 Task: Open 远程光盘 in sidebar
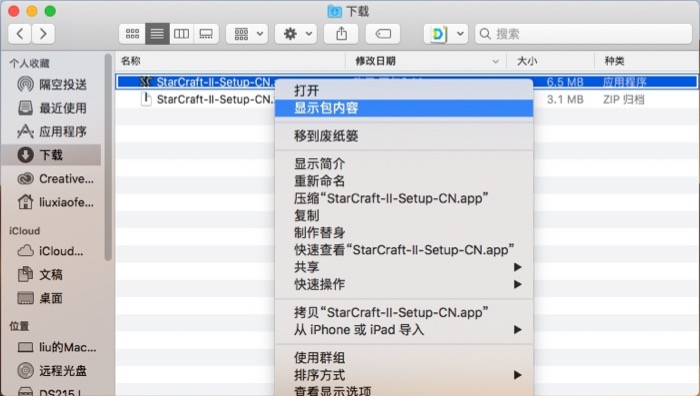pyautogui.click(x=53, y=371)
